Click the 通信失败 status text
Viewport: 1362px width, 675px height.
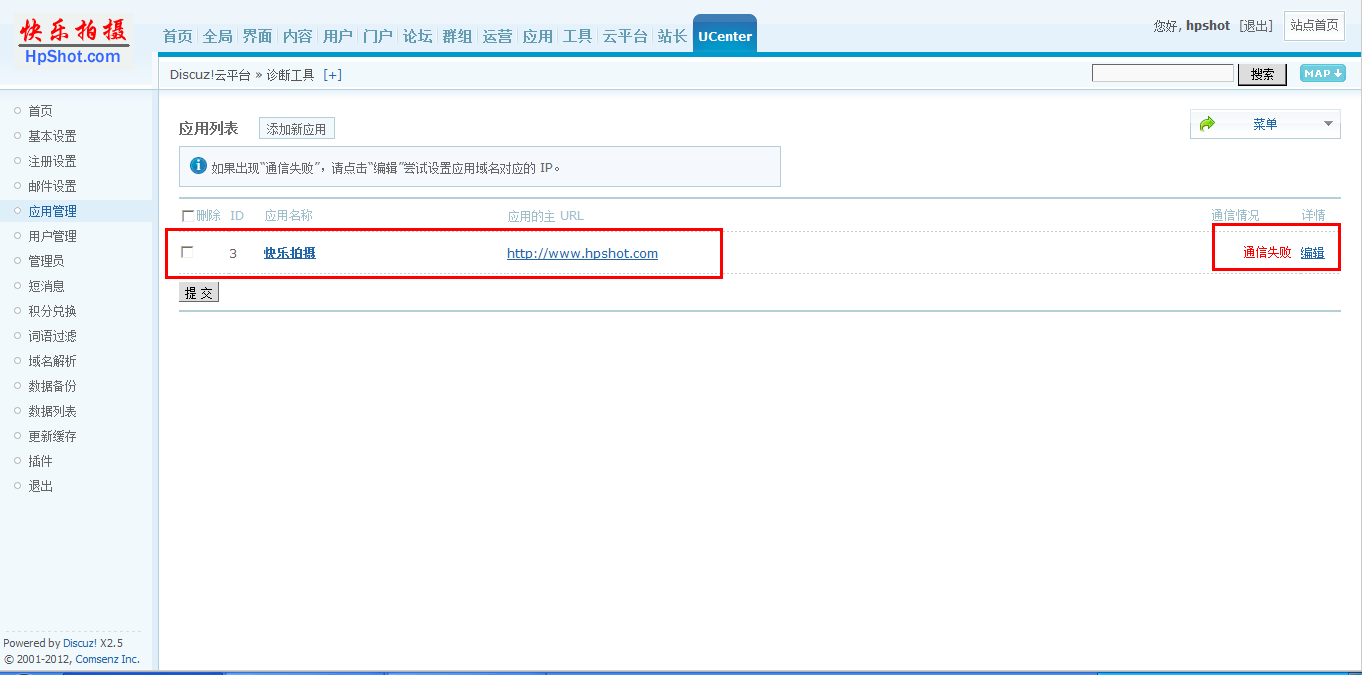(x=1267, y=253)
